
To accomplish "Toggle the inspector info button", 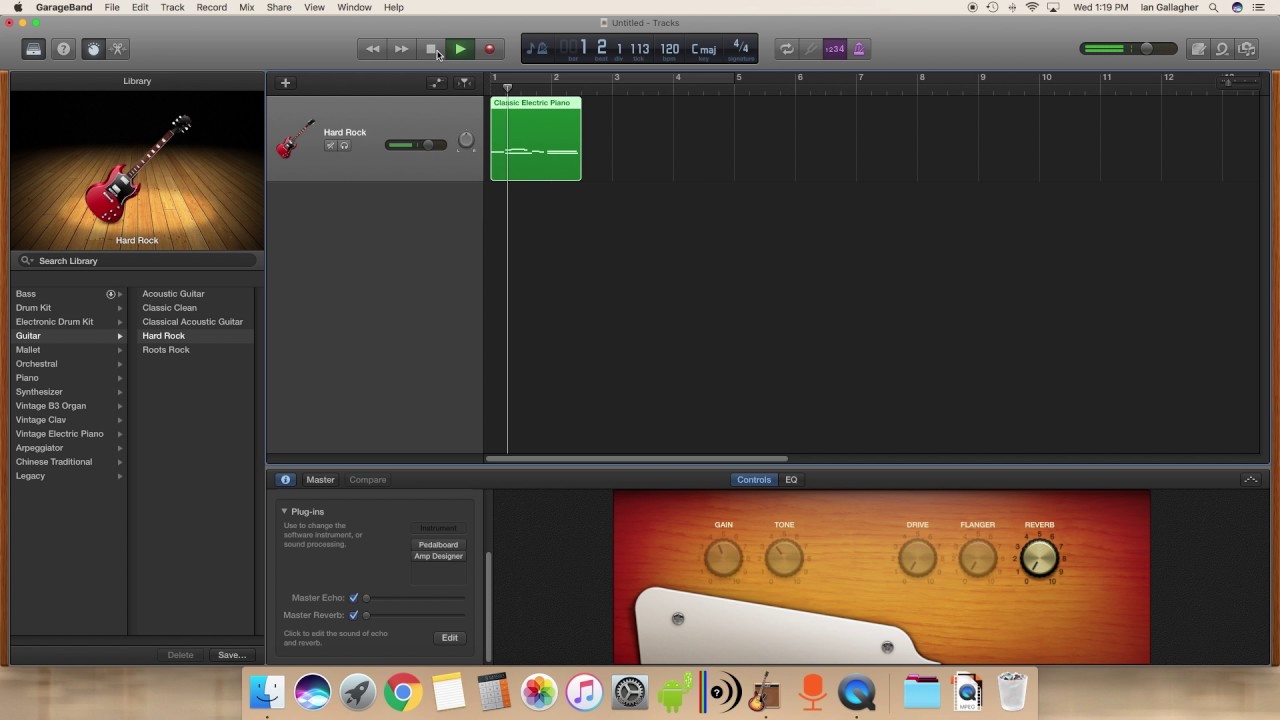I will pyautogui.click(x=285, y=480).
